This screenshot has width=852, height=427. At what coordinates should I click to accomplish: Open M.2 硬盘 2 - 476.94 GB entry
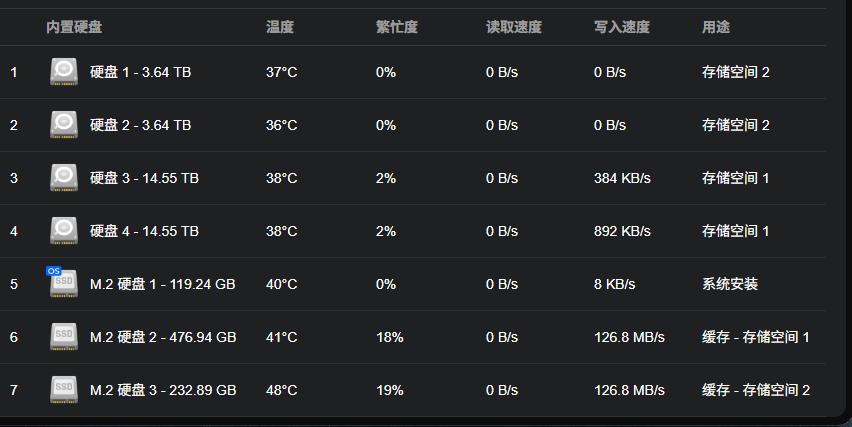[x=163, y=337]
